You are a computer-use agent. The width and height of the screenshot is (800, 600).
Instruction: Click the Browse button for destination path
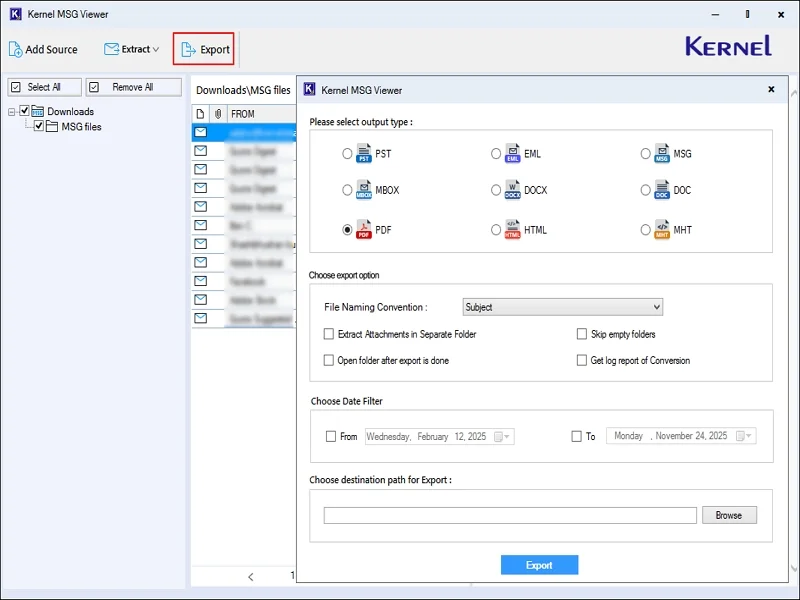pyautogui.click(x=729, y=514)
